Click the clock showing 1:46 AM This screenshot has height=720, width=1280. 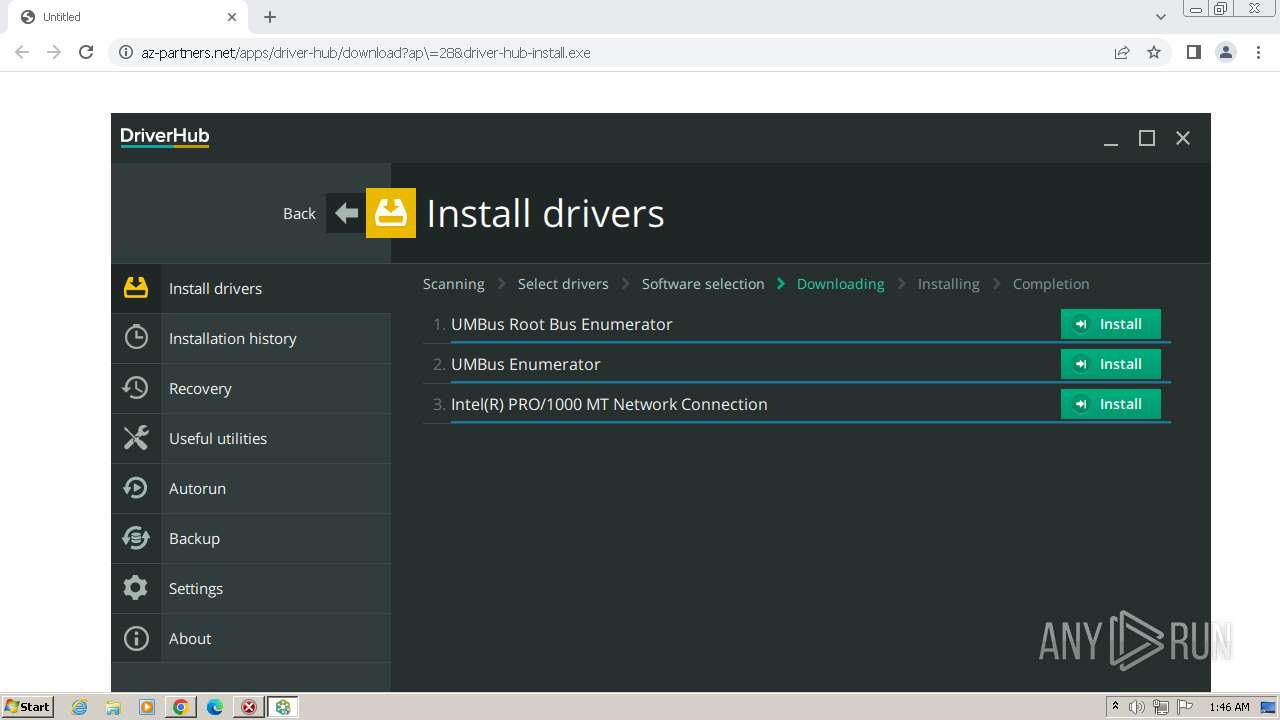[x=1229, y=707]
